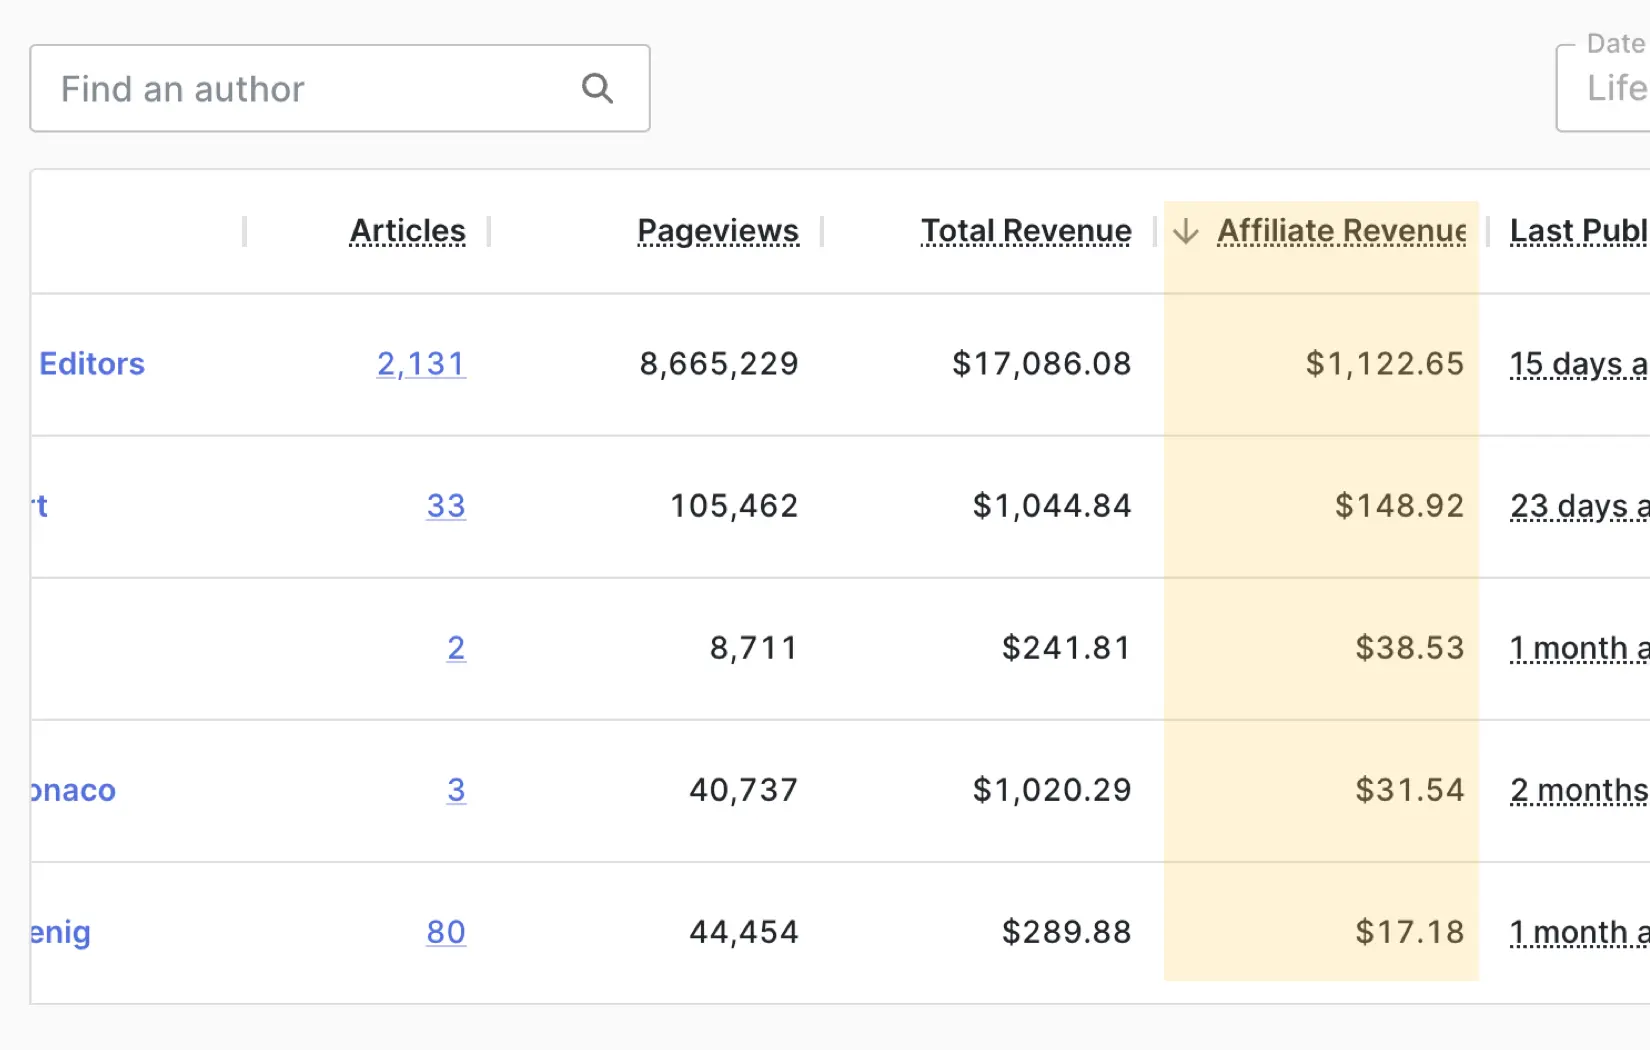This screenshot has height=1050, width=1650.
Task: Sort by Last Published column header
Action: [x=1578, y=231]
